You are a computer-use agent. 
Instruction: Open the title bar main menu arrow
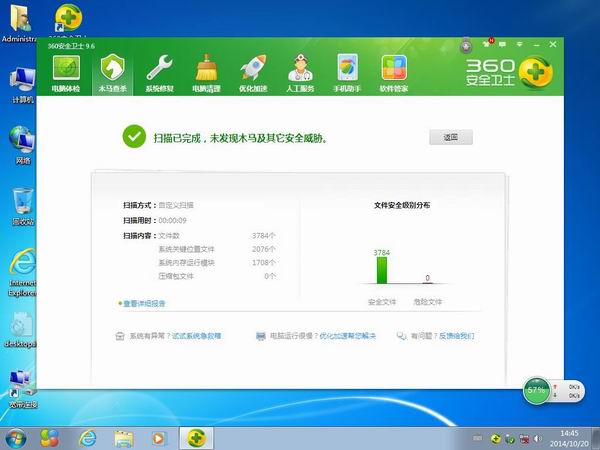pyautogui.click(x=519, y=45)
